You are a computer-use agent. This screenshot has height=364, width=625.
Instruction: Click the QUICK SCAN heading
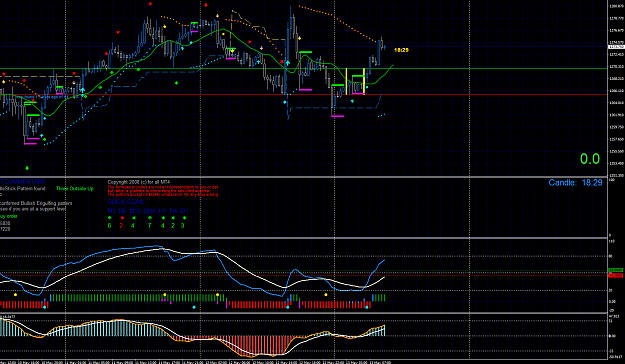coord(125,202)
